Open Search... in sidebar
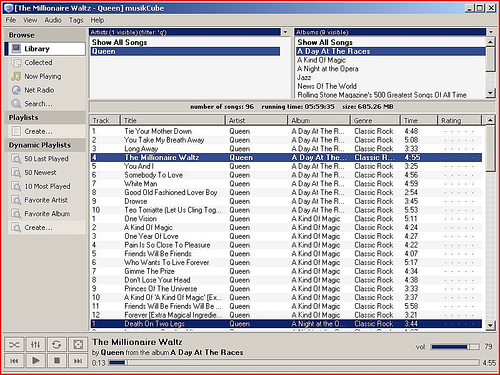The width and height of the screenshot is (500, 375). [x=47, y=104]
